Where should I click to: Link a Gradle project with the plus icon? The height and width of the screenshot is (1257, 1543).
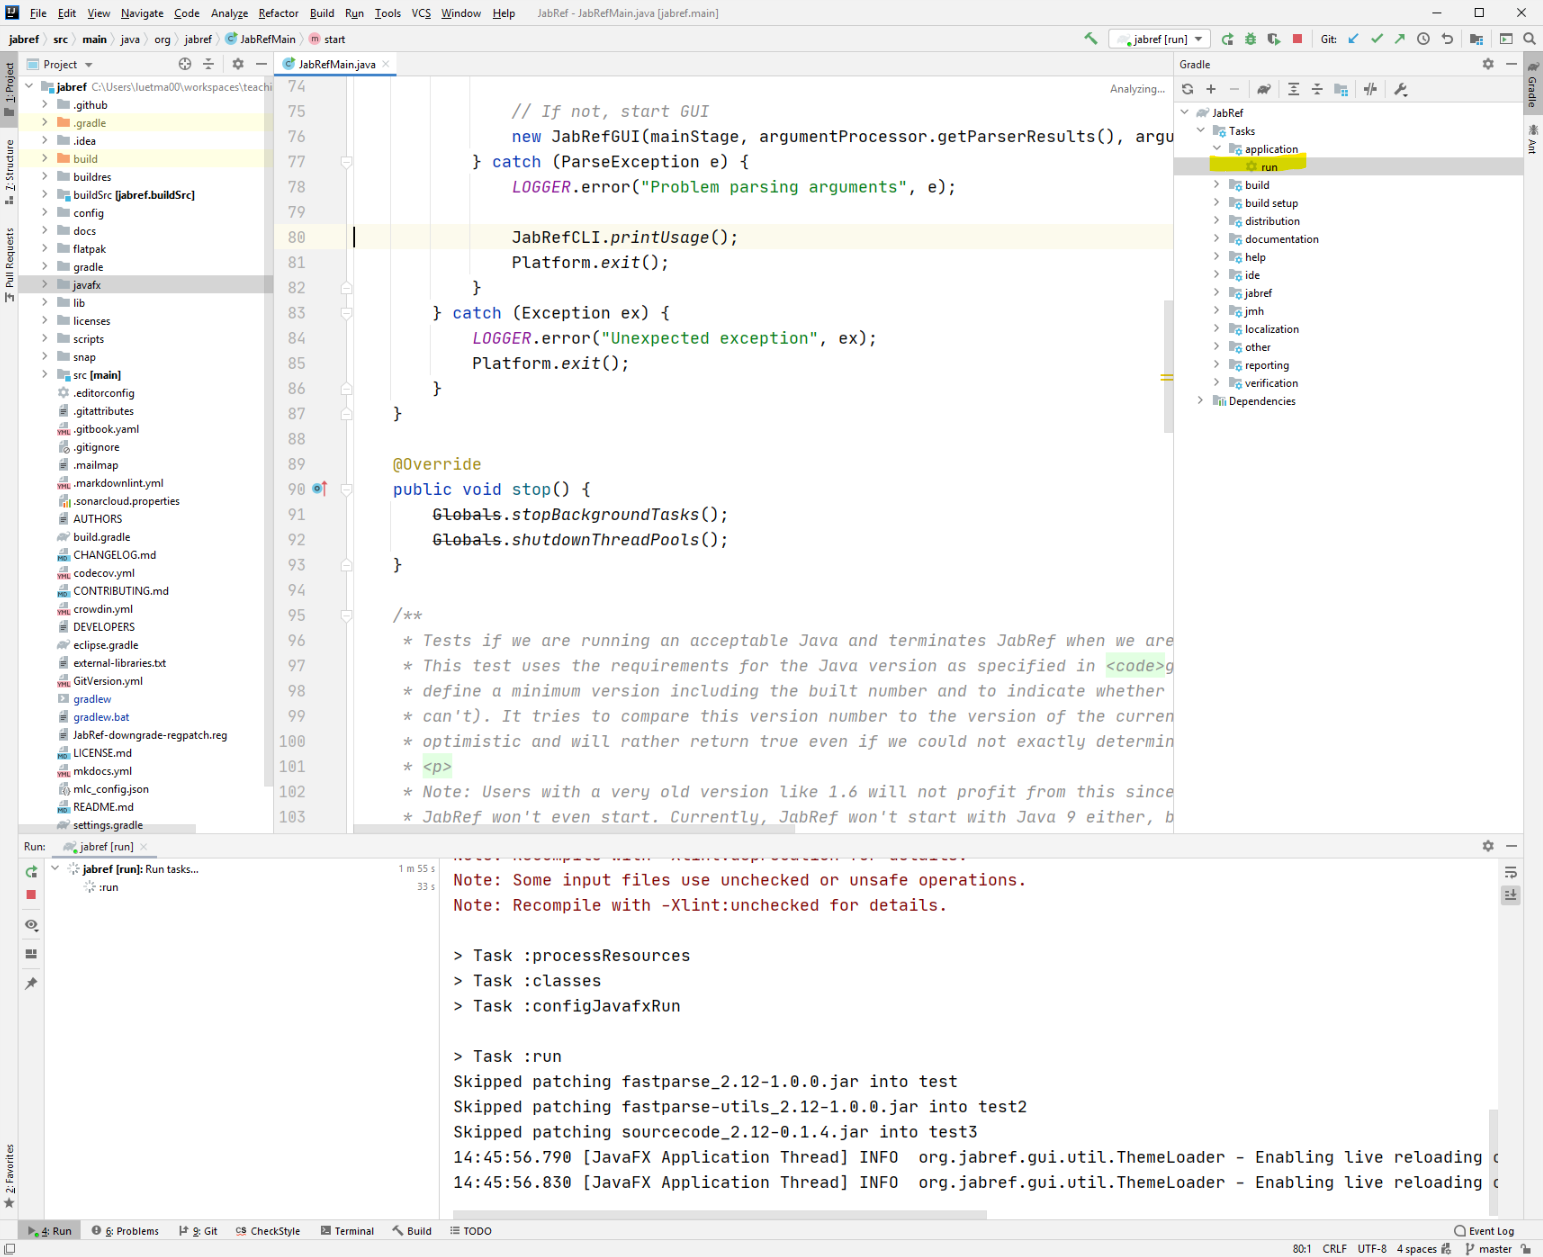tap(1211, 89)
